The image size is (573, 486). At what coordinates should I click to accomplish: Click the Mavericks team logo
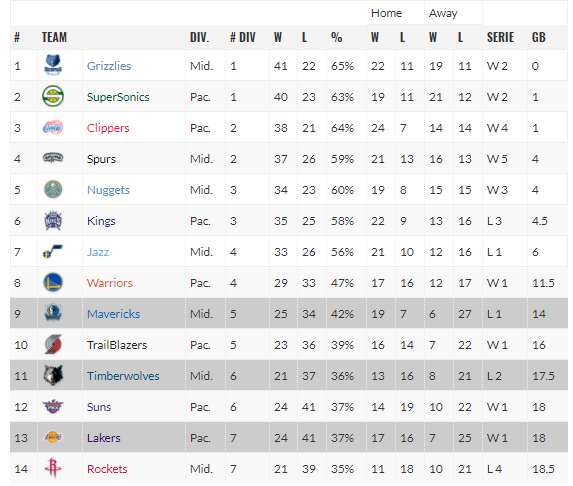pos(53,314)
